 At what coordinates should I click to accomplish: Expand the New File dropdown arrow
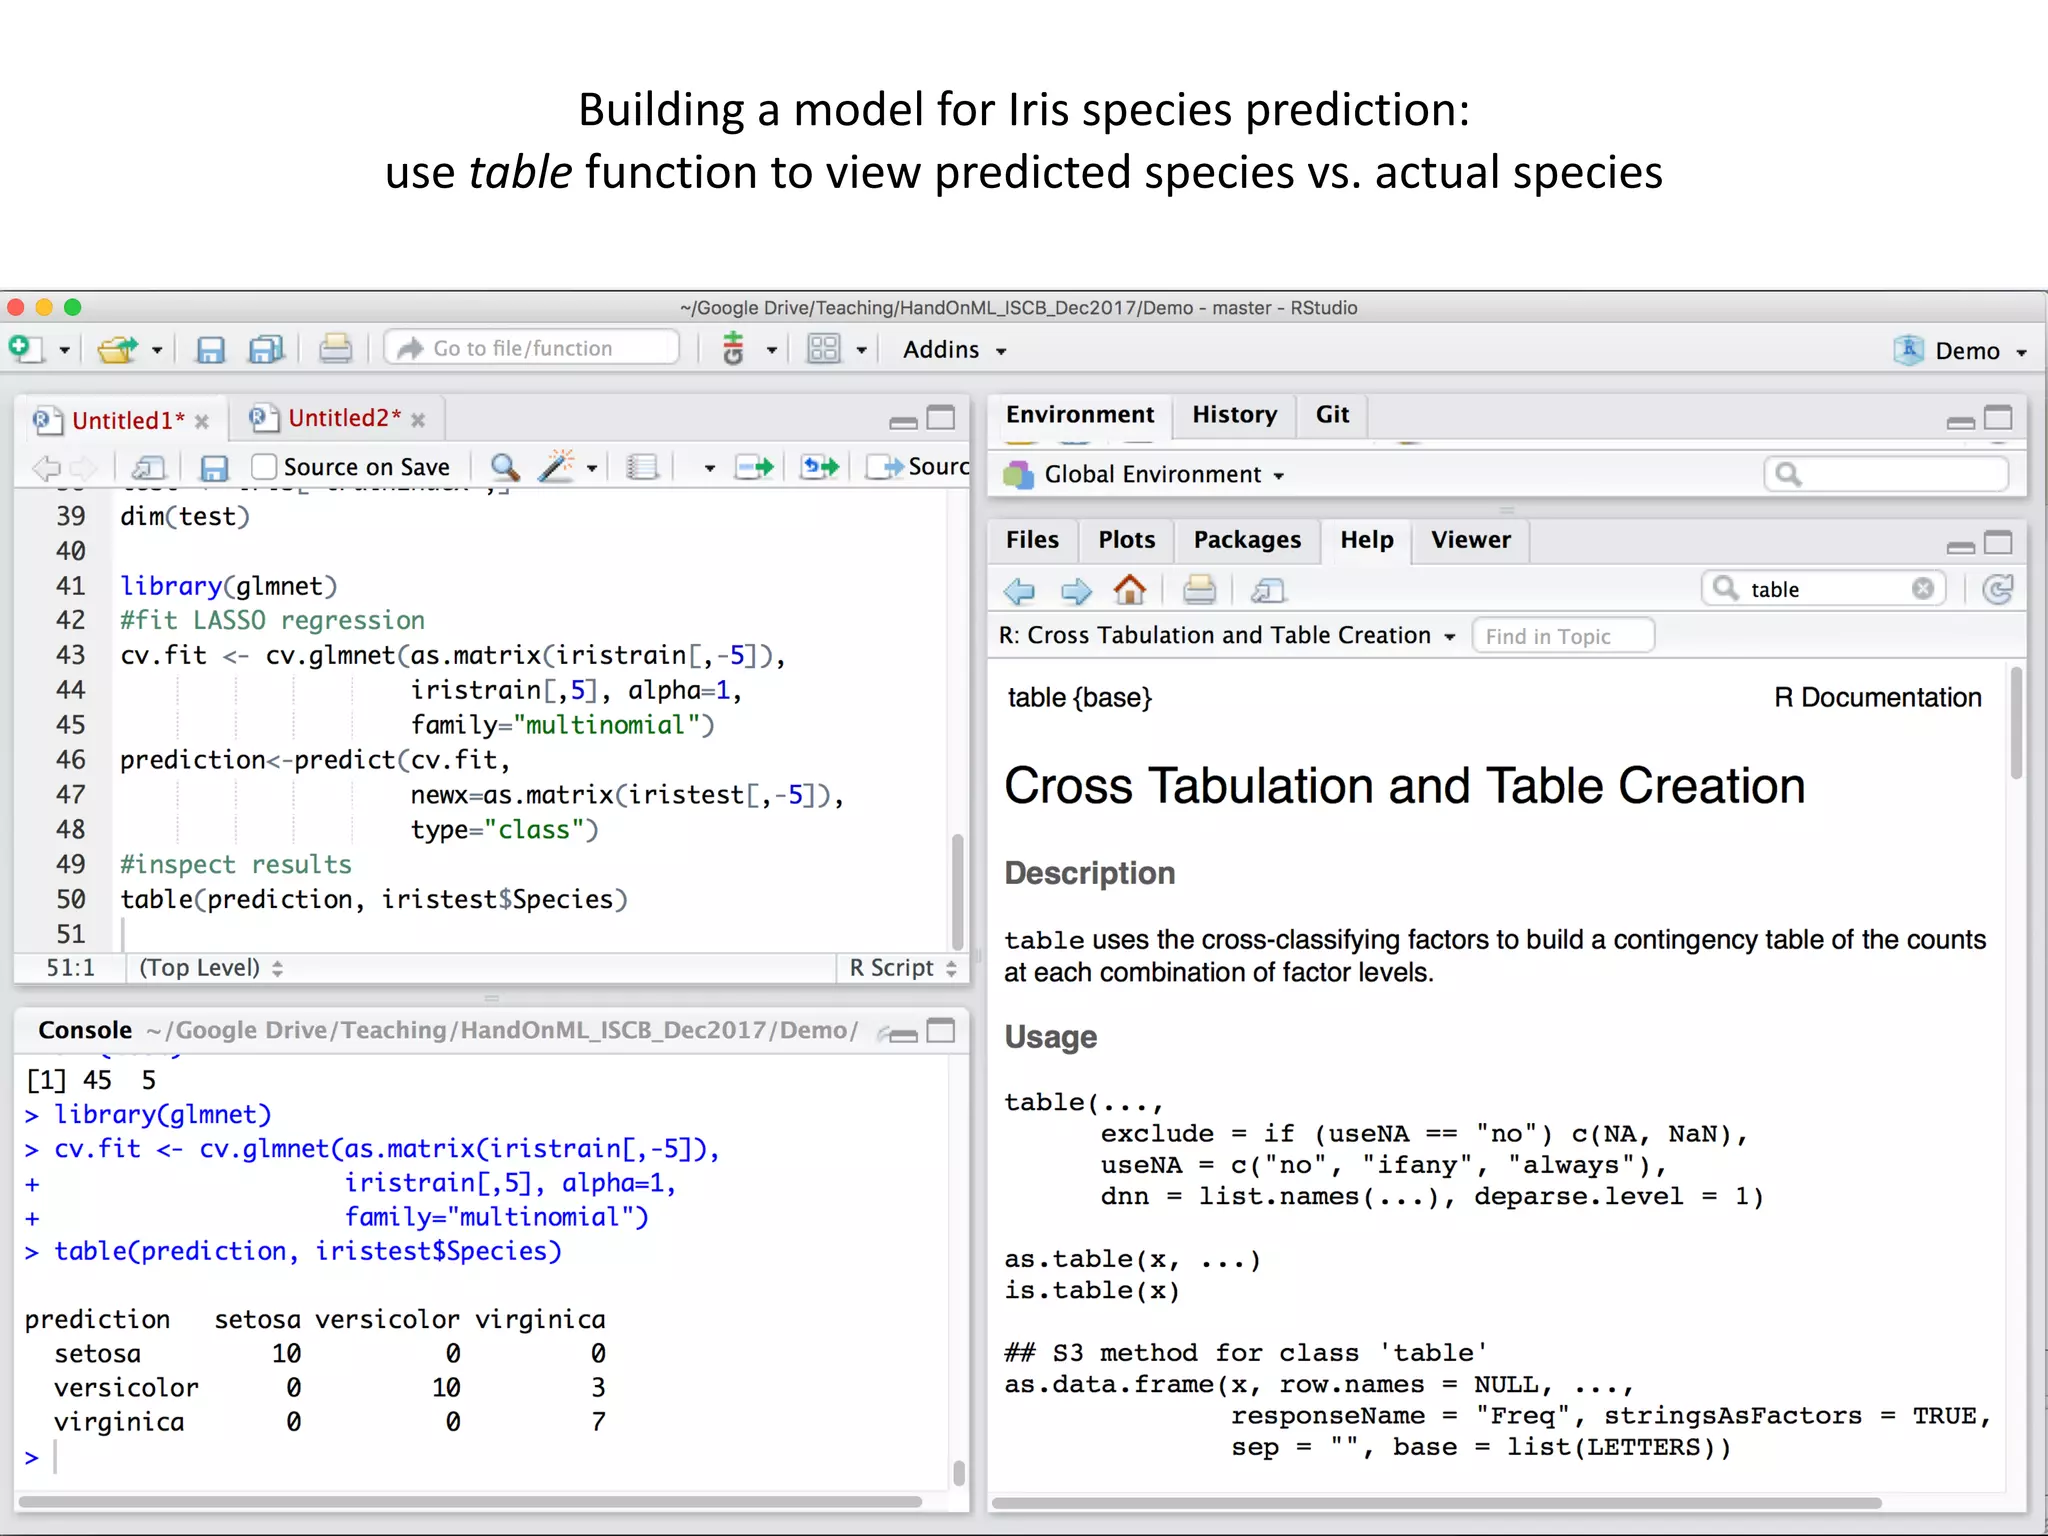[64, 350]
